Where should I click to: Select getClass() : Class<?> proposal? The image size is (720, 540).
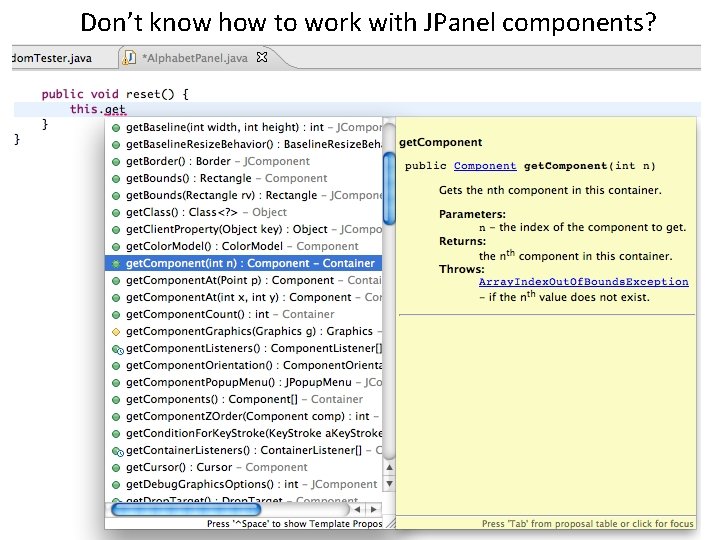tap(243, 212)
